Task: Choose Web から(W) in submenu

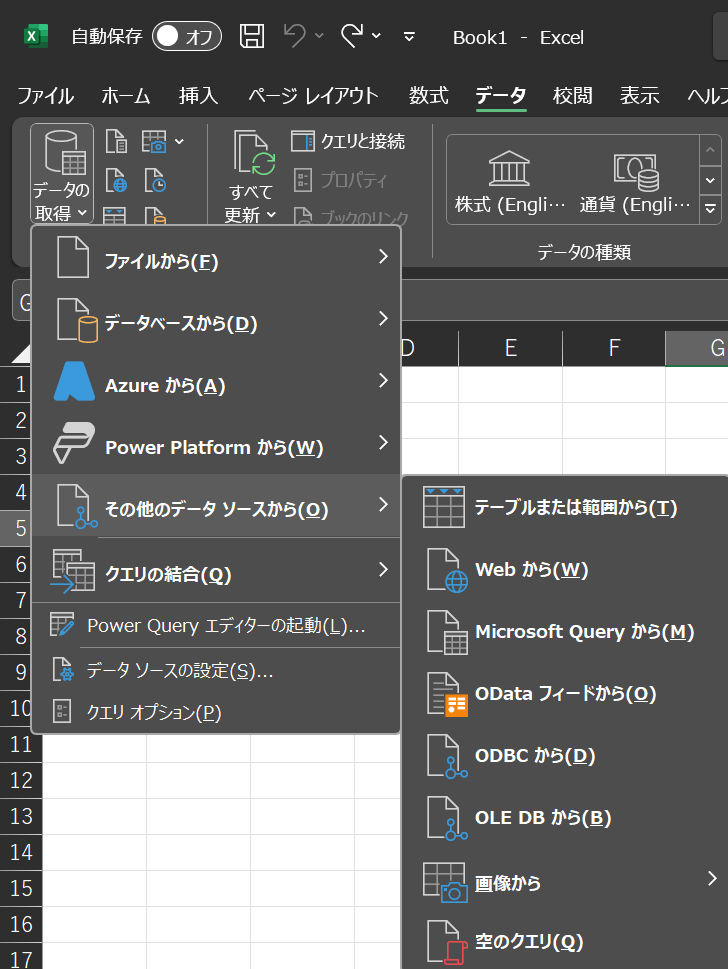Action: [565, 569]
